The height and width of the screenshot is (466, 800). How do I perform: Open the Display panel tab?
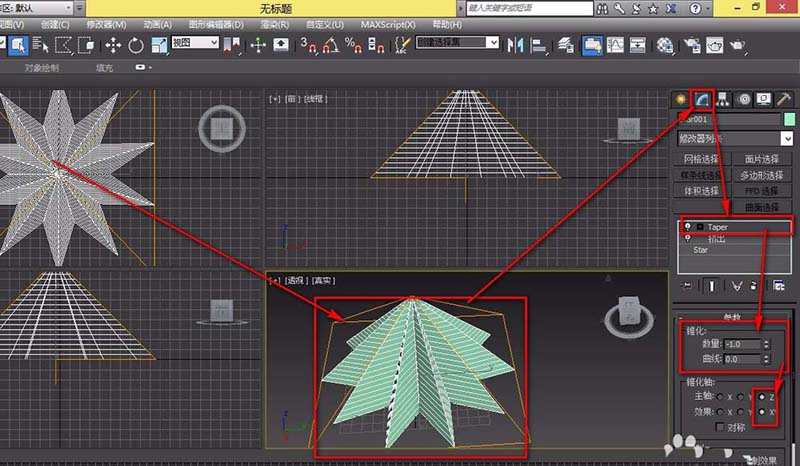(x=764, y=99)
